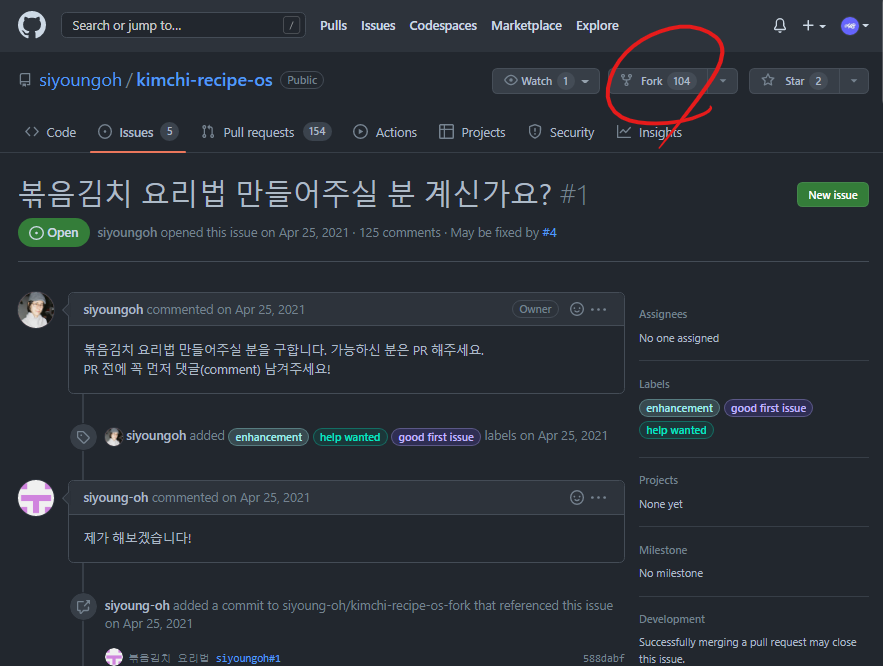883x666 pixels.
Task: Open Codespaces in top navigation
Action: [443, 26]
